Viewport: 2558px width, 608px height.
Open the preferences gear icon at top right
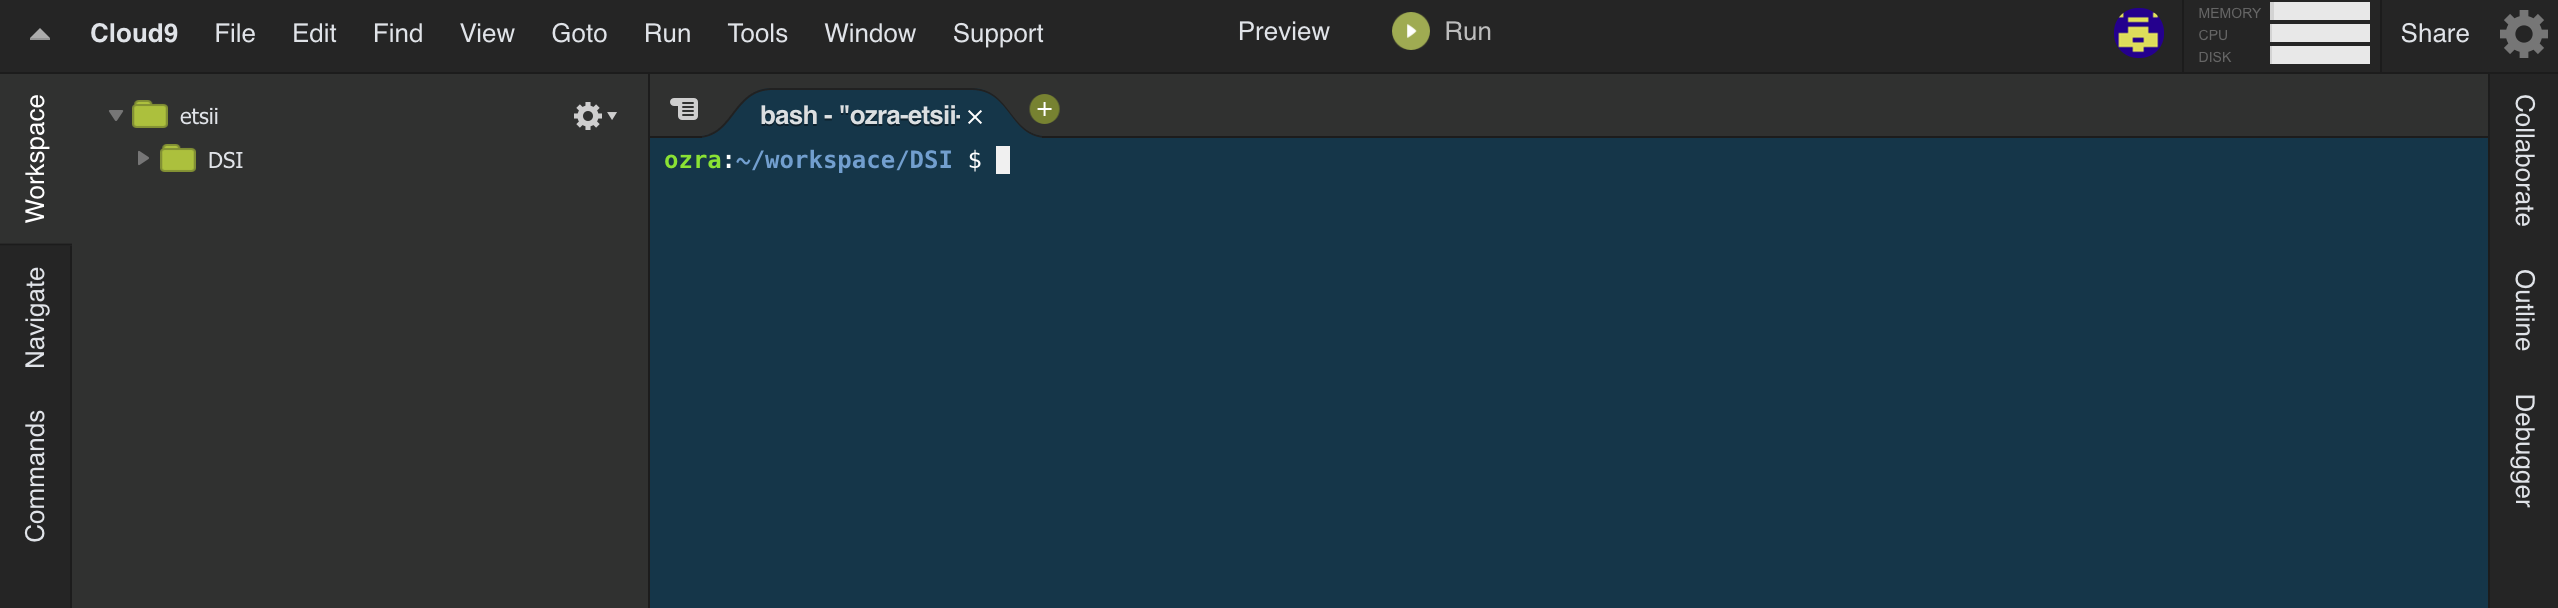(x=2523, y=34)
